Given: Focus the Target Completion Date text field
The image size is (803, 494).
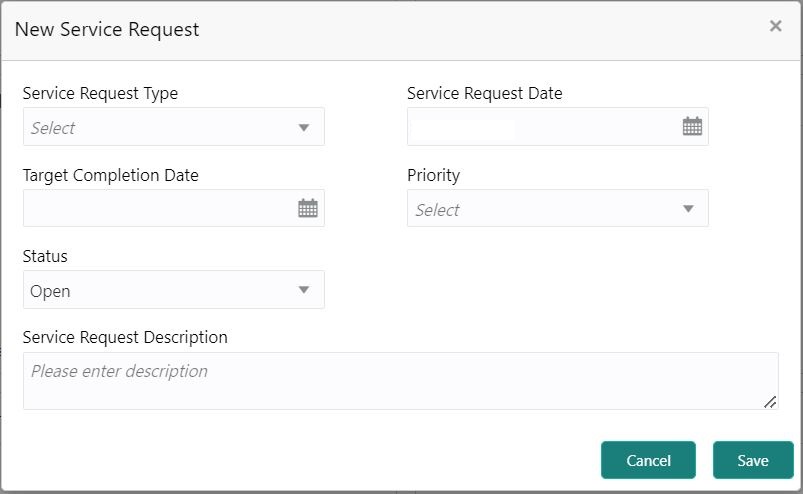Looking at the screenshot, I should (155, 208).
